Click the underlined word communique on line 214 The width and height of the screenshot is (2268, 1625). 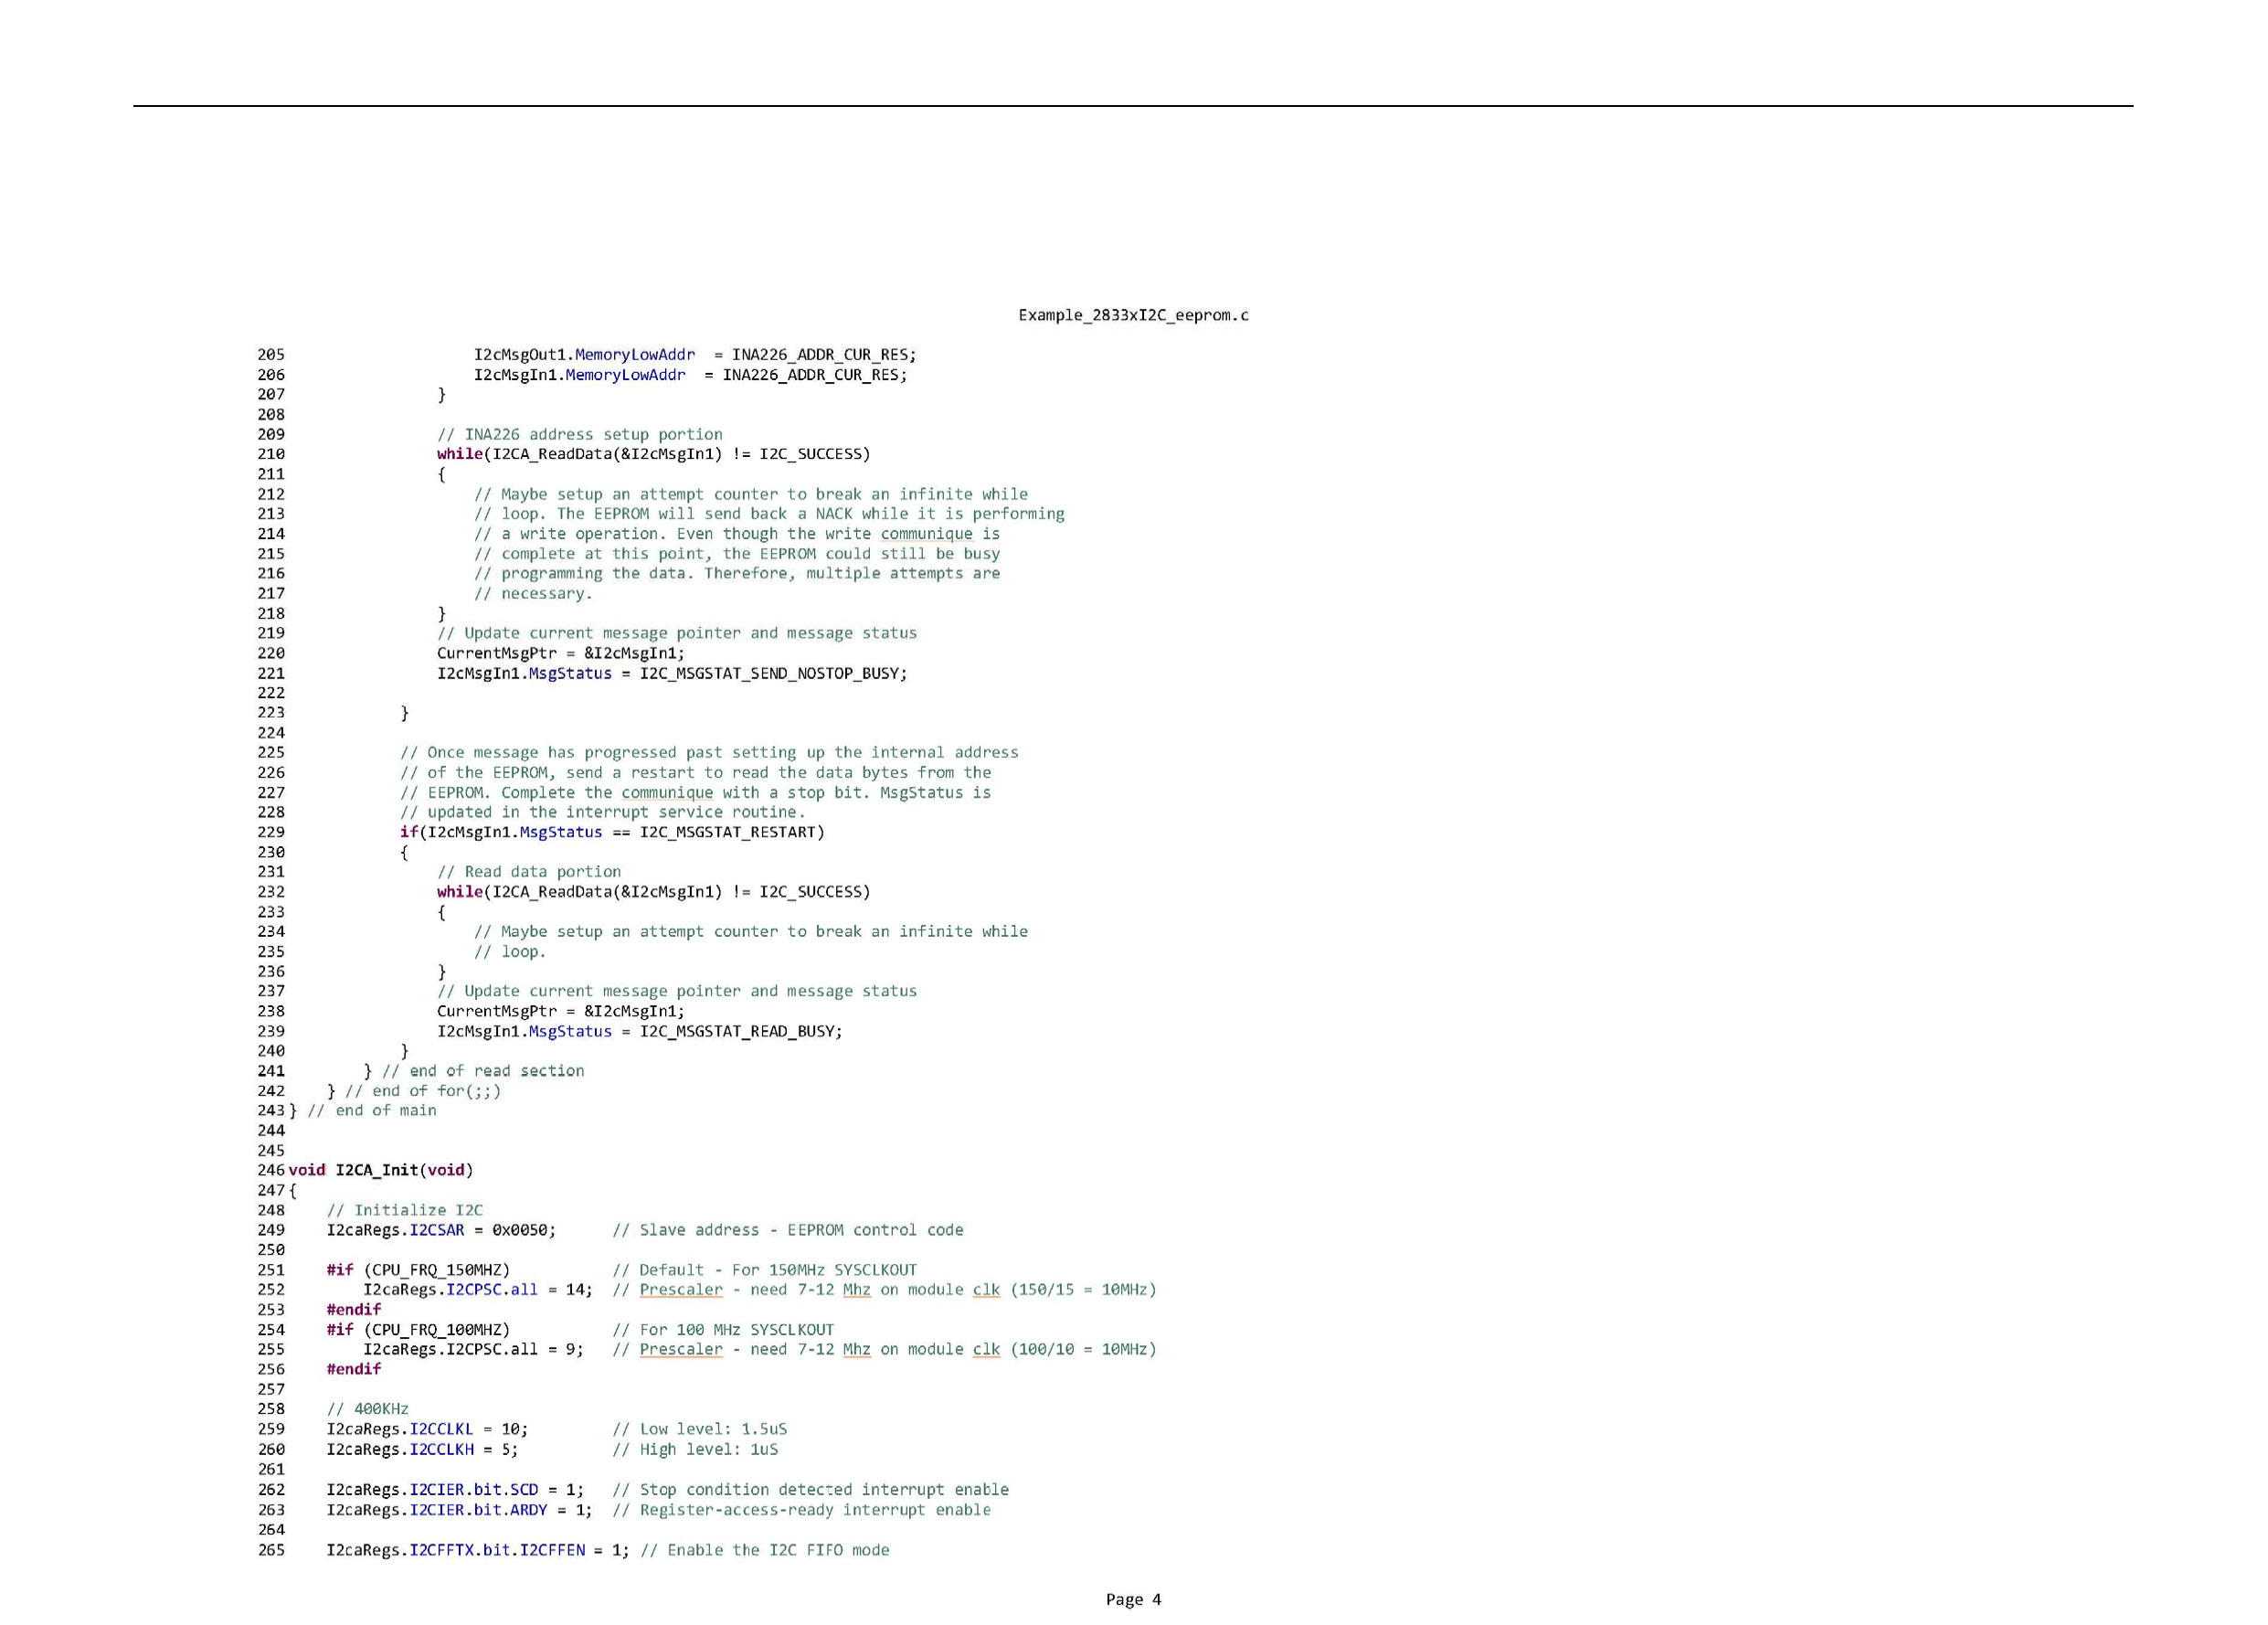click(x=926, y=534)
